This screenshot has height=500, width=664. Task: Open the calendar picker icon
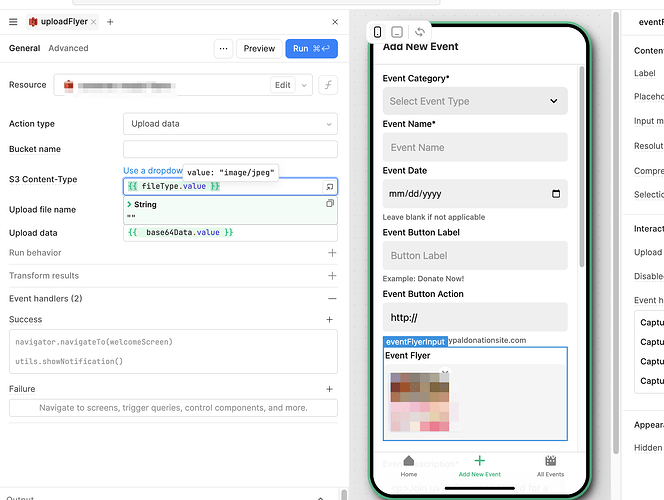(x=556, y=193)
